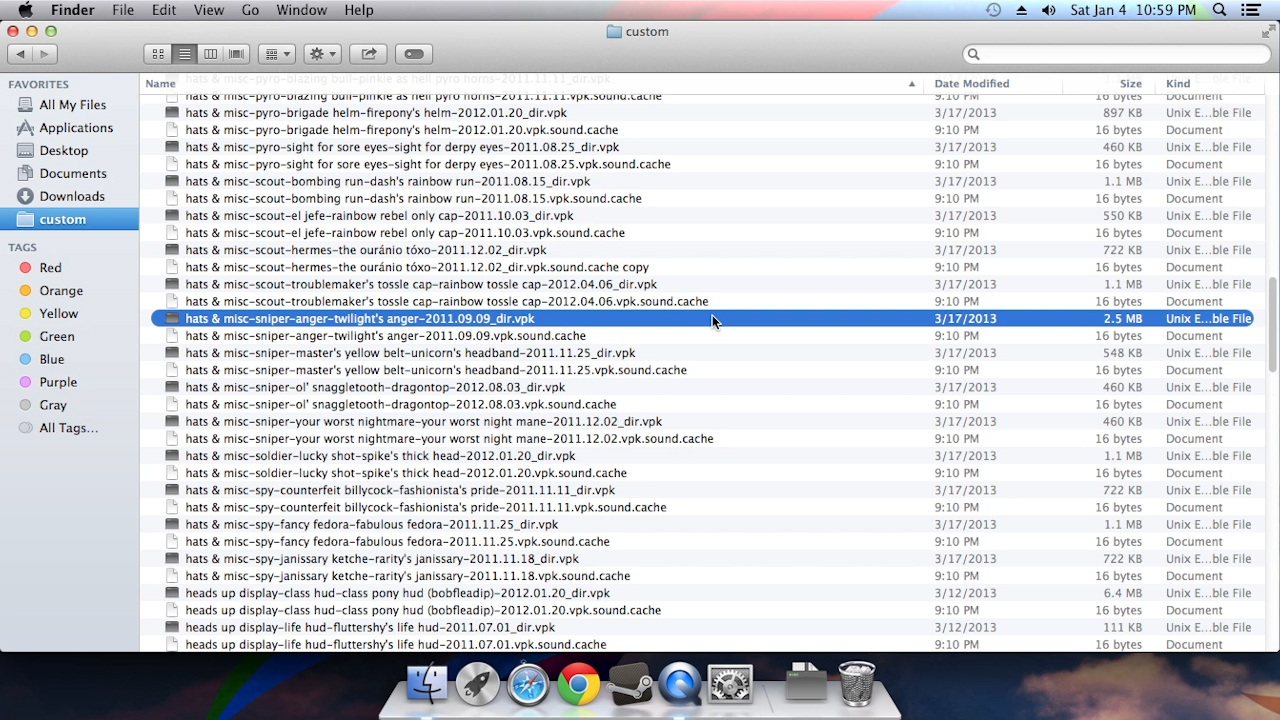
Task: Switch to list view
Action: [184, 54]
